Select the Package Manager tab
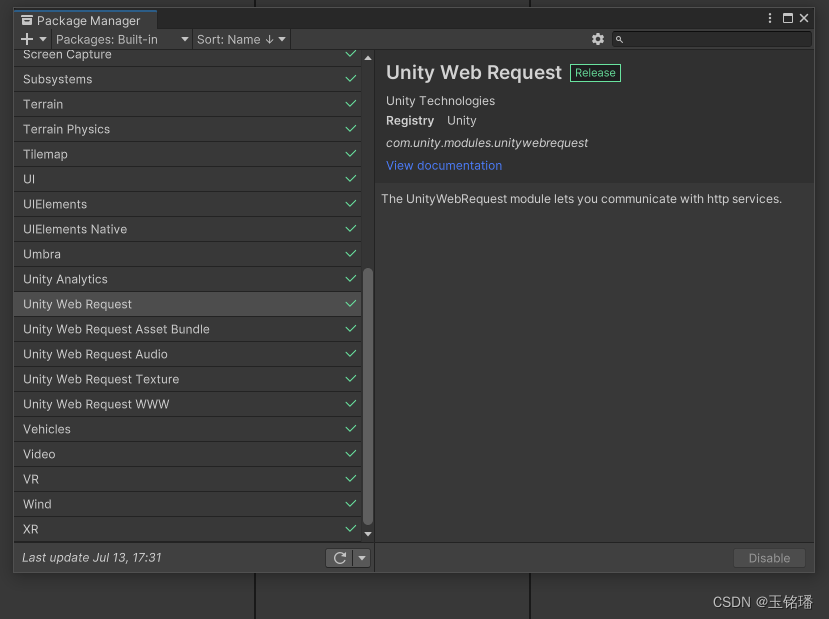The image size is (829, 619). coord(85,21)
